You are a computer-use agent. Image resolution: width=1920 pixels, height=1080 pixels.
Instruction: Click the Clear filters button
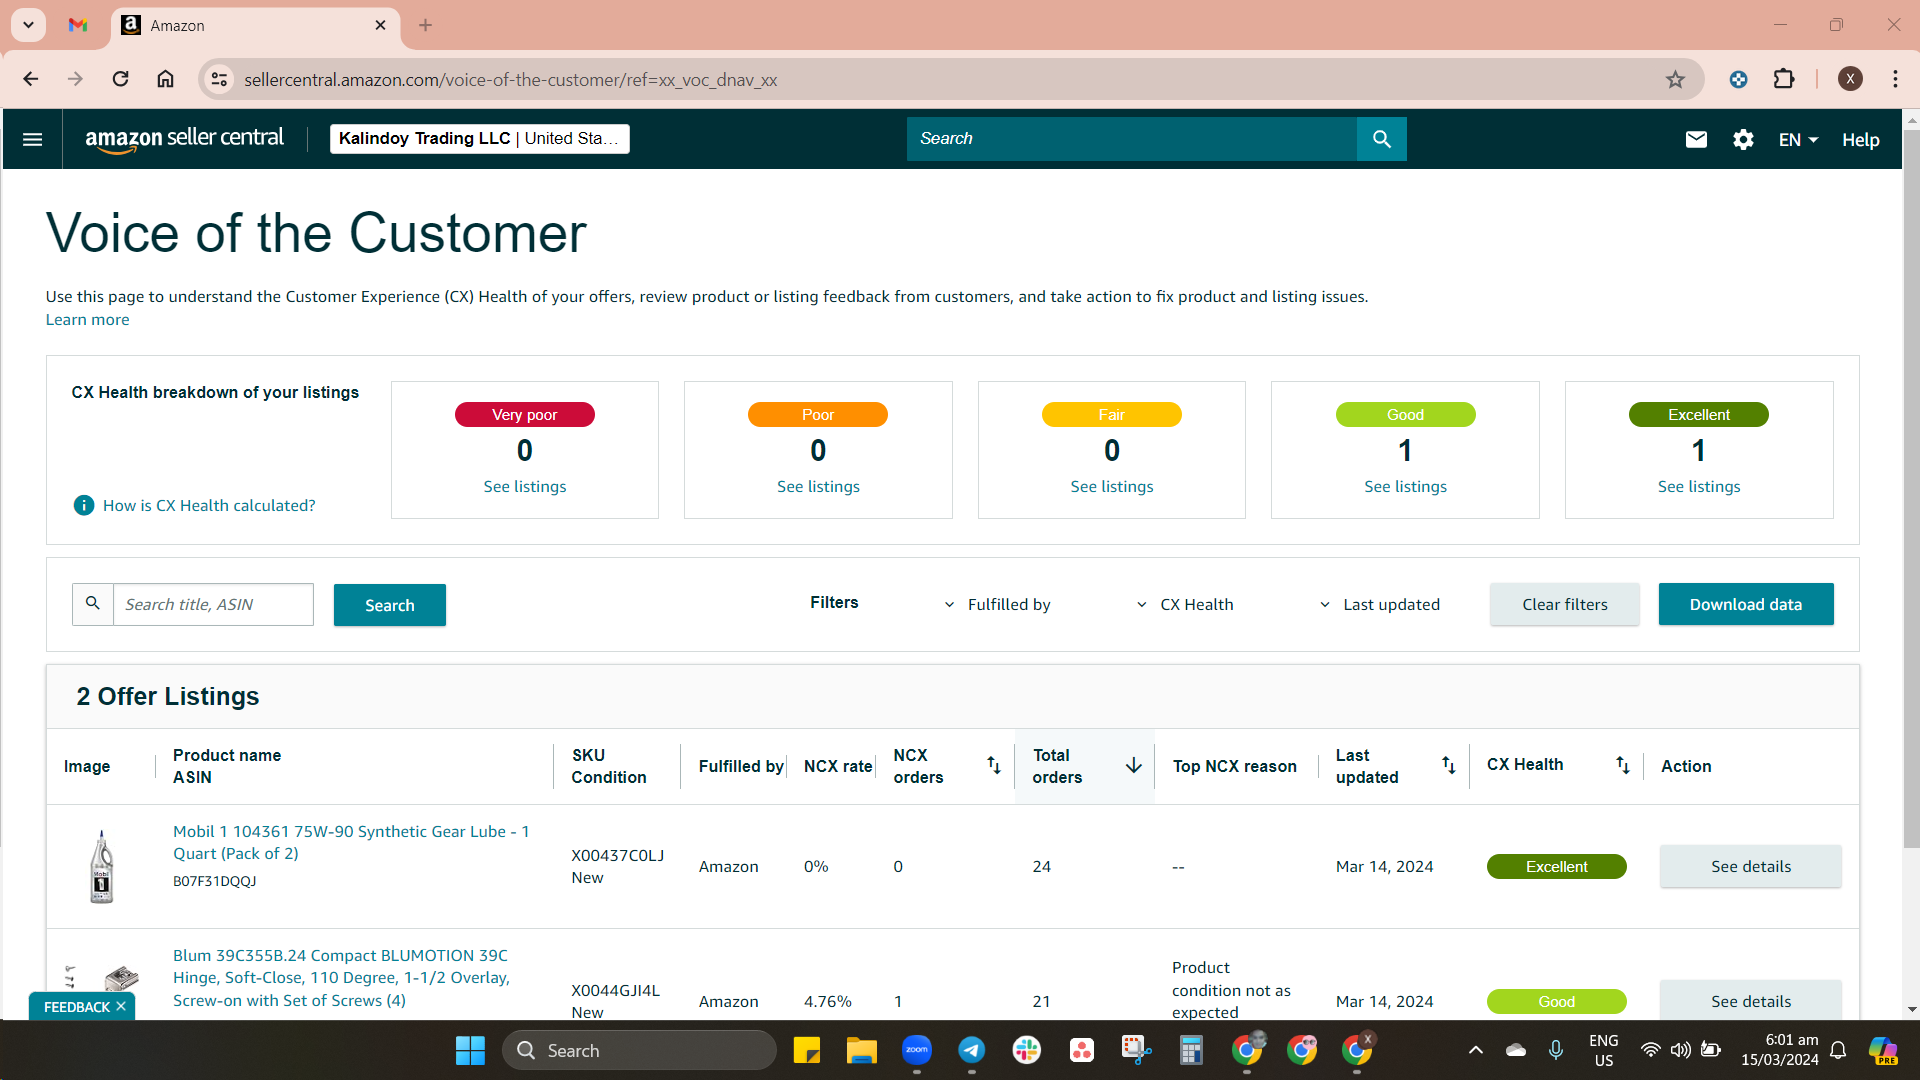[x=1564, y=604]
